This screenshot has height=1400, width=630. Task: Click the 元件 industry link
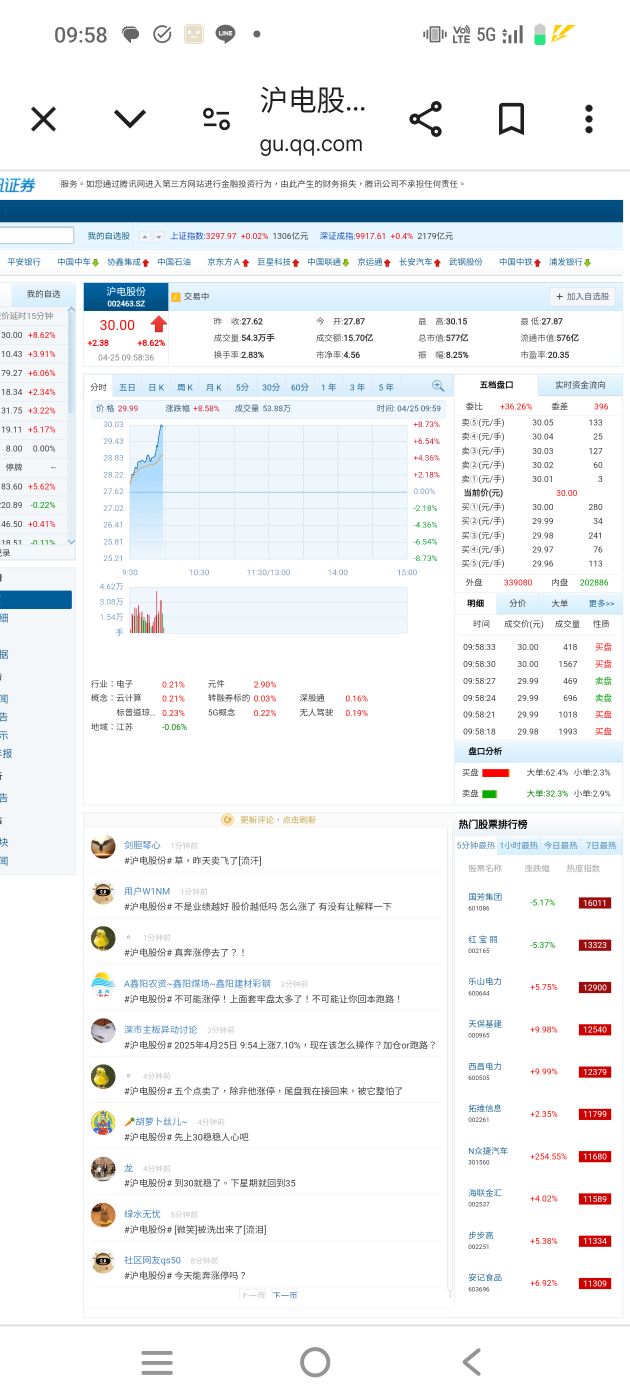215,684
